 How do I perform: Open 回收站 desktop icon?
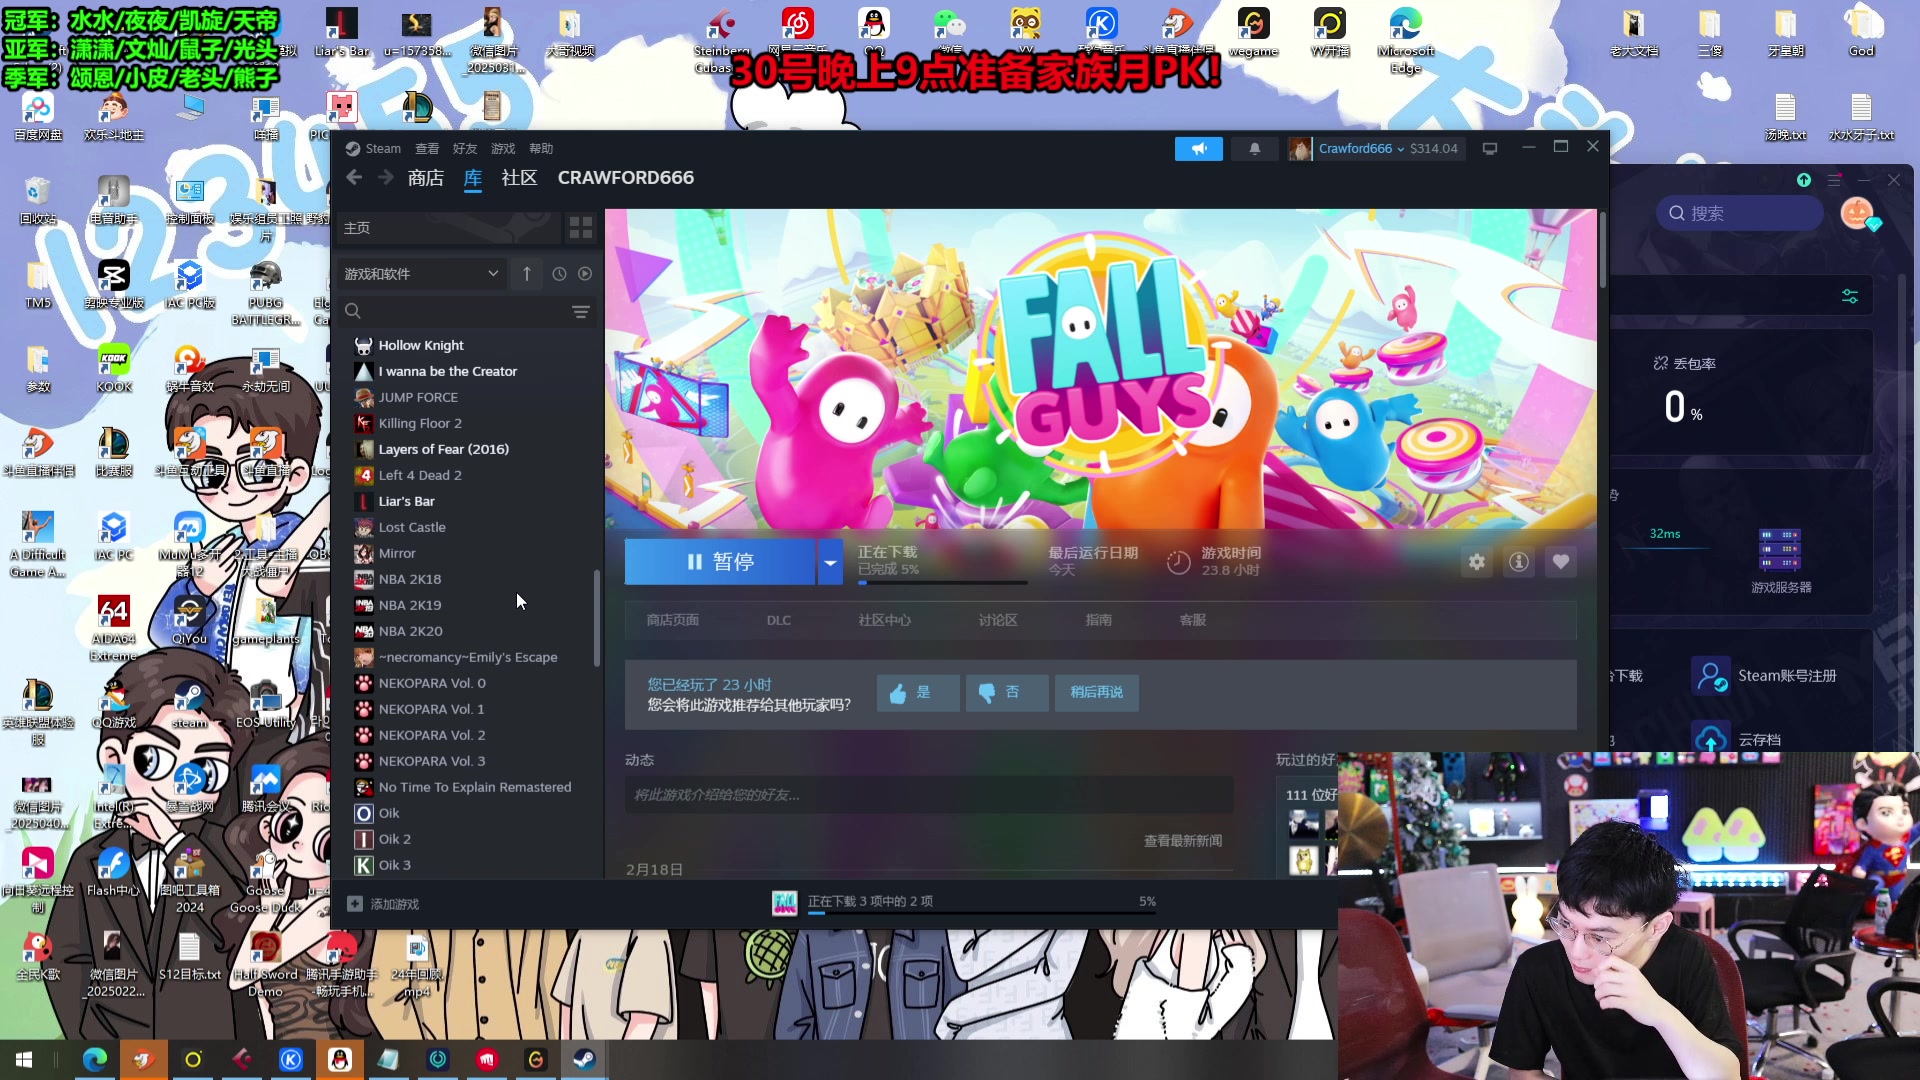[x=38, y=199]
